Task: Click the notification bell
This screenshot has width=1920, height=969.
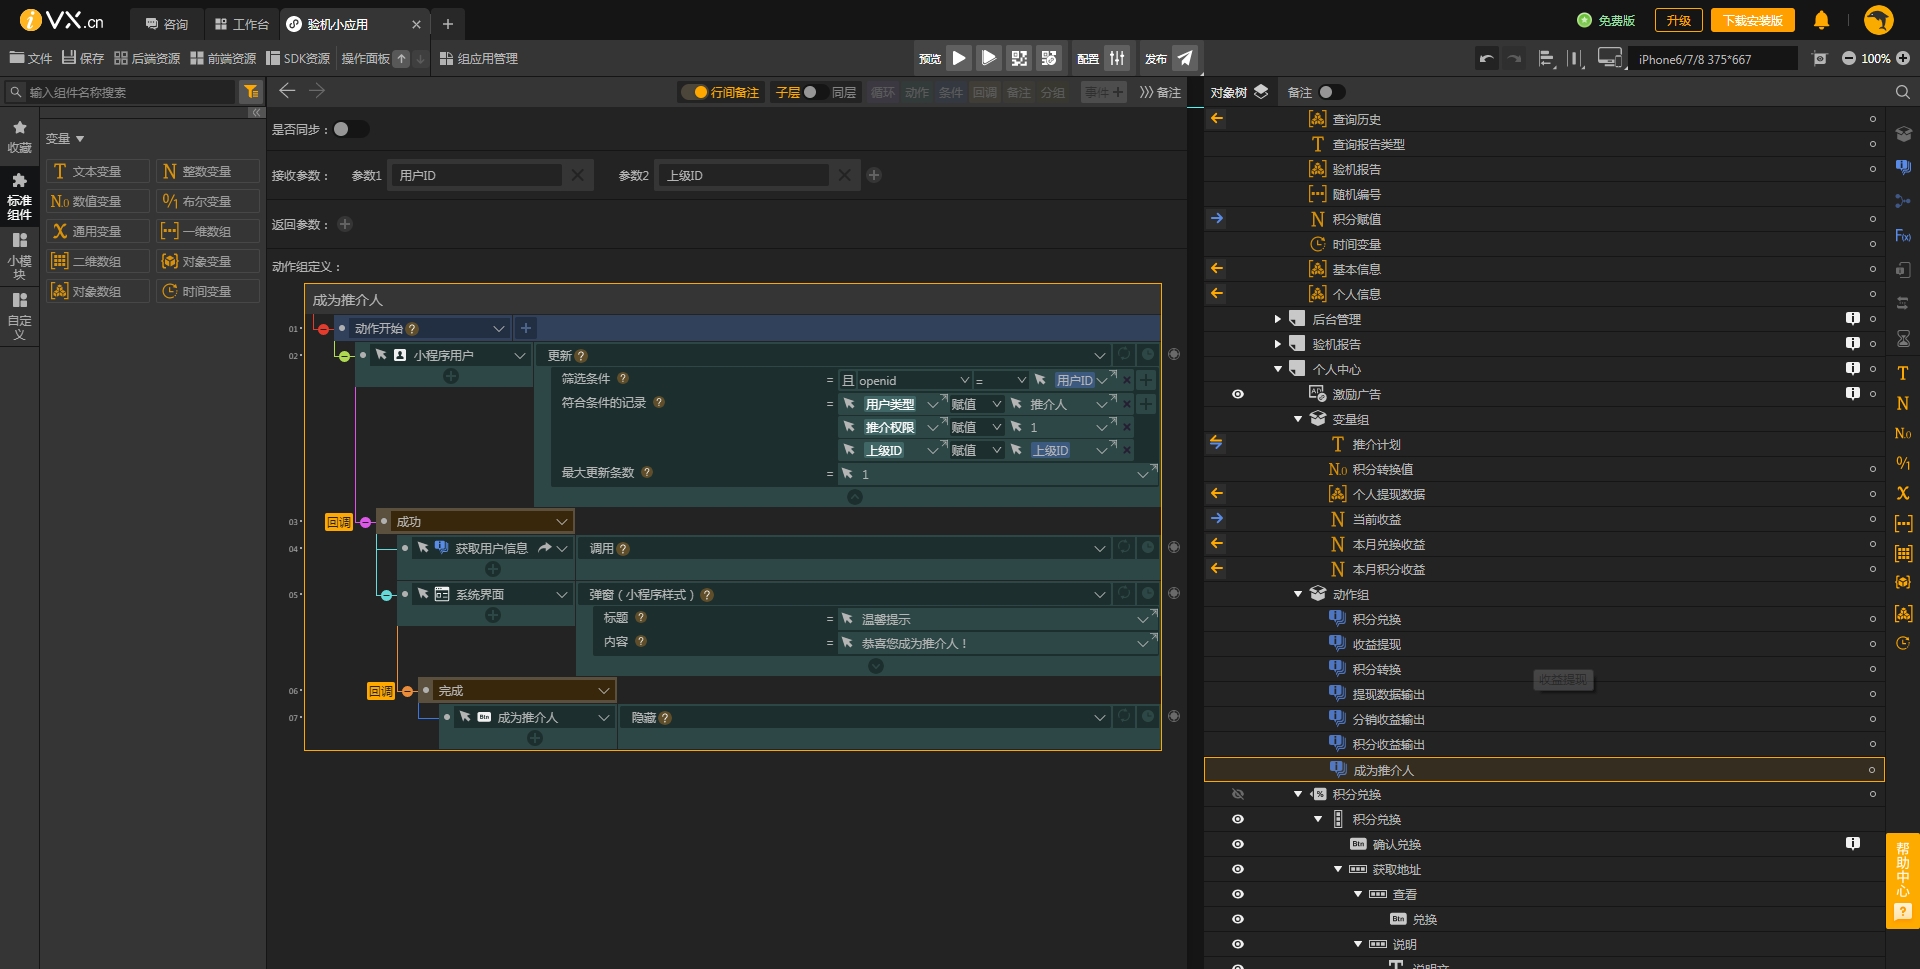Action: tap(1821, 20)
